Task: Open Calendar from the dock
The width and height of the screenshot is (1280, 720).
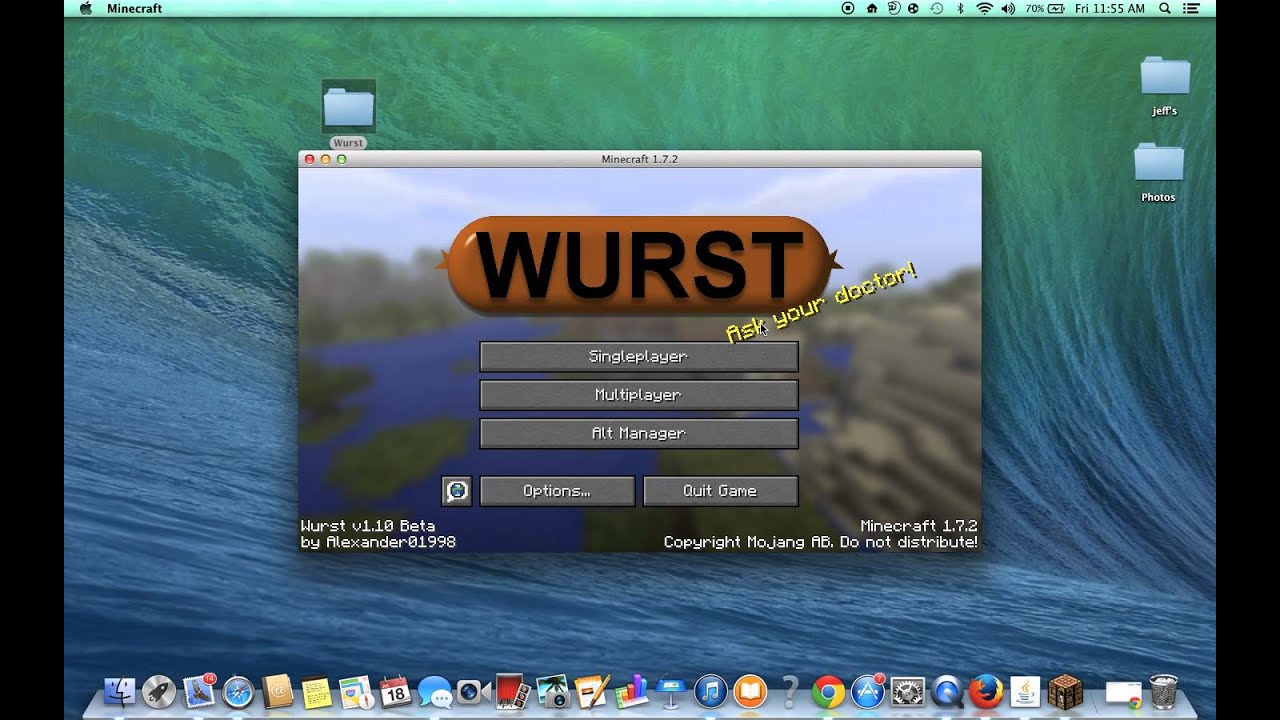Action: [x=395, y=691]
